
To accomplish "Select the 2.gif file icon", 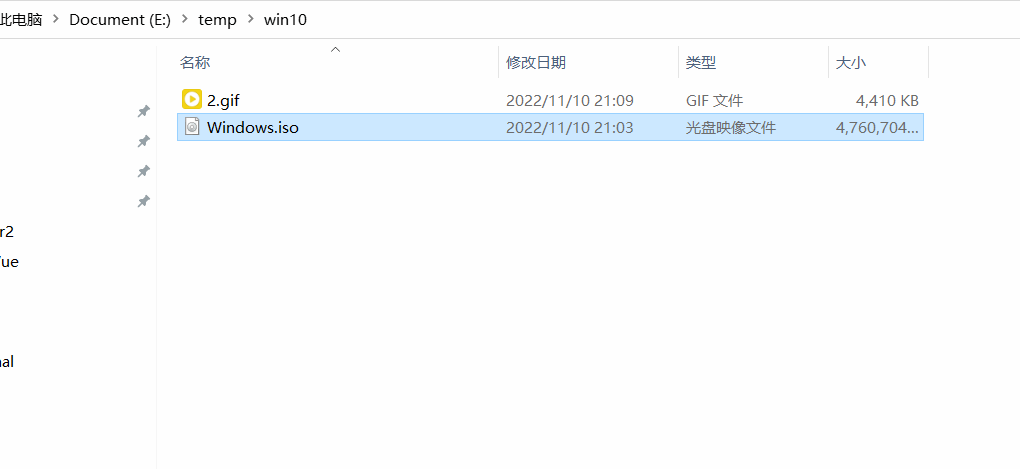I will pyautogui.click(x=192, y=100).
